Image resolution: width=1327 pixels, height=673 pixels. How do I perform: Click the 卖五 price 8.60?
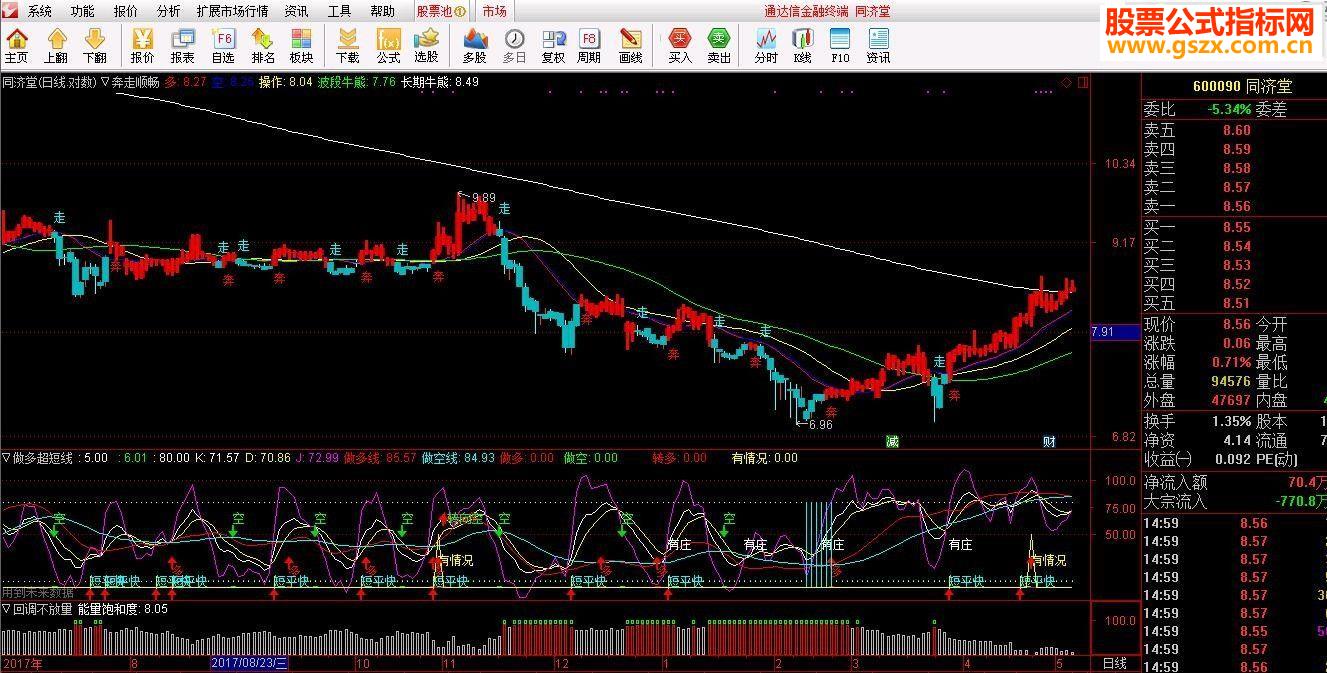click(1237, 130)
